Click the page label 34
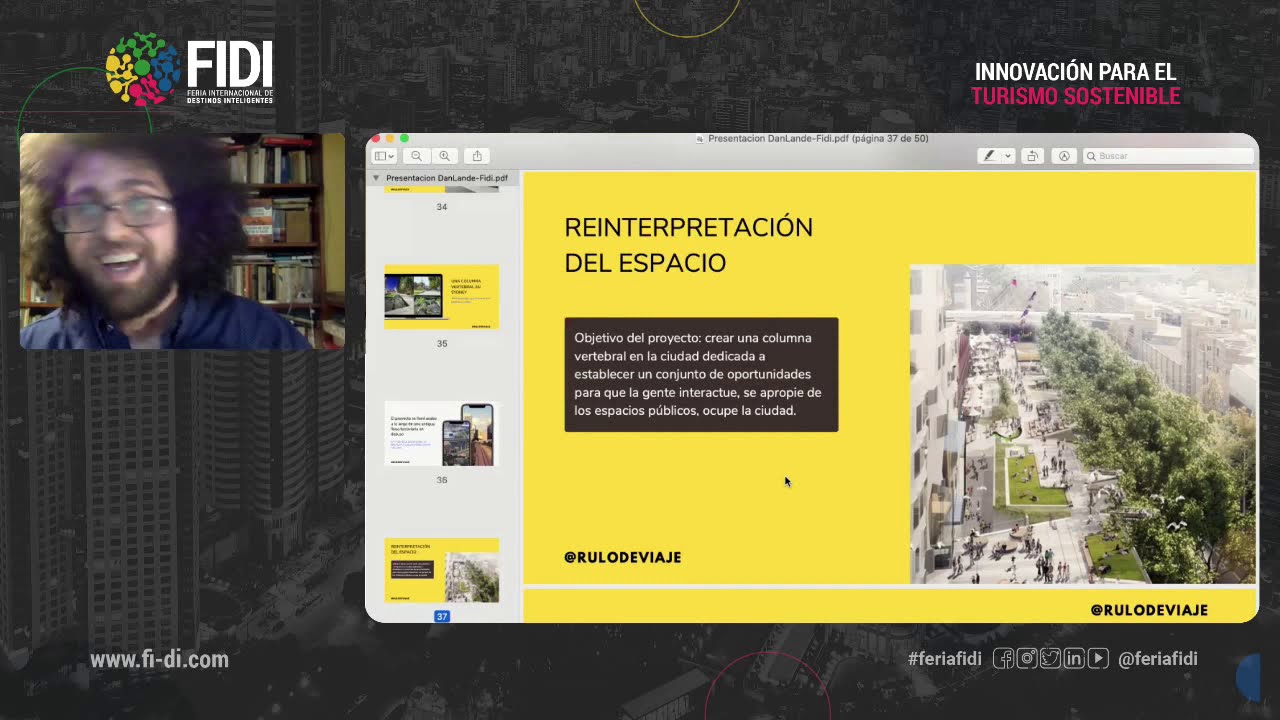 coord(442,207)
